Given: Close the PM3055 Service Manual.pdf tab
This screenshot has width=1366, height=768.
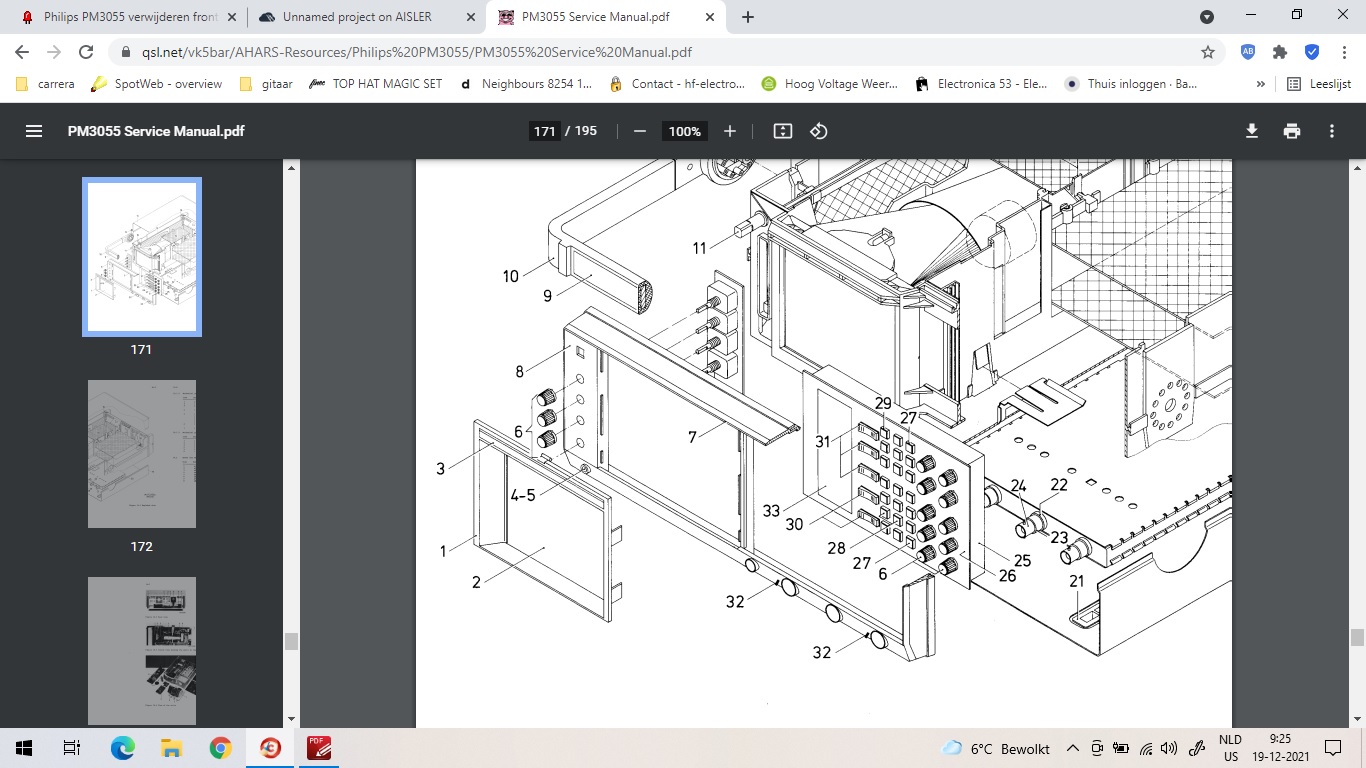Looking at the screenshot, I should 708,17.
